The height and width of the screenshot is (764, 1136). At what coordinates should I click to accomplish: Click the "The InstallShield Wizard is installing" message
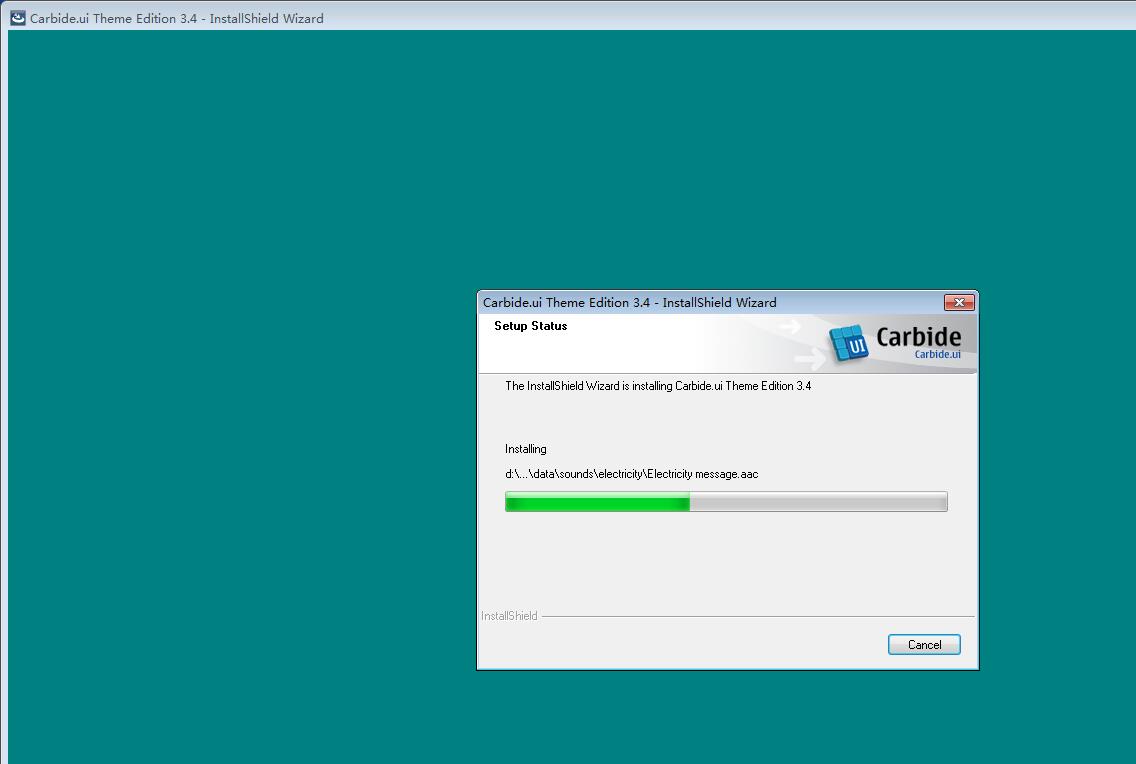click(658, 386)
